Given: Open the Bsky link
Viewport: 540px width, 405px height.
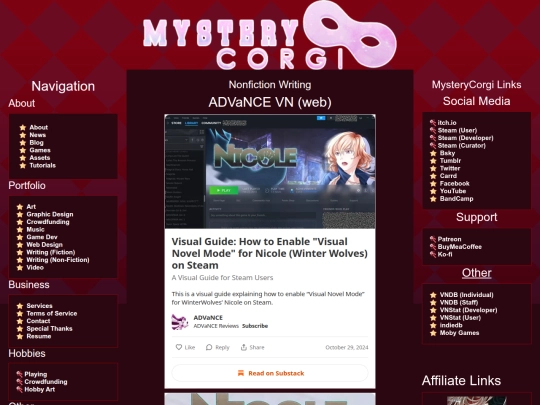Looking at the screenshot, I should pos(447,153).
